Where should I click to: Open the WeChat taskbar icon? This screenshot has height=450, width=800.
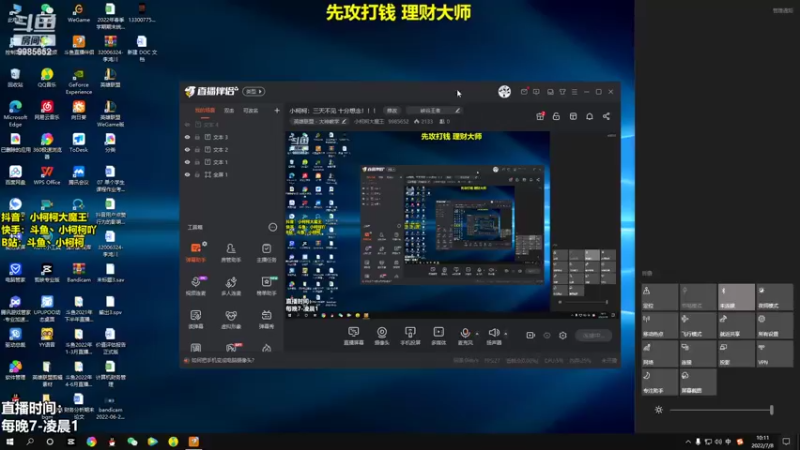point(132,441)
